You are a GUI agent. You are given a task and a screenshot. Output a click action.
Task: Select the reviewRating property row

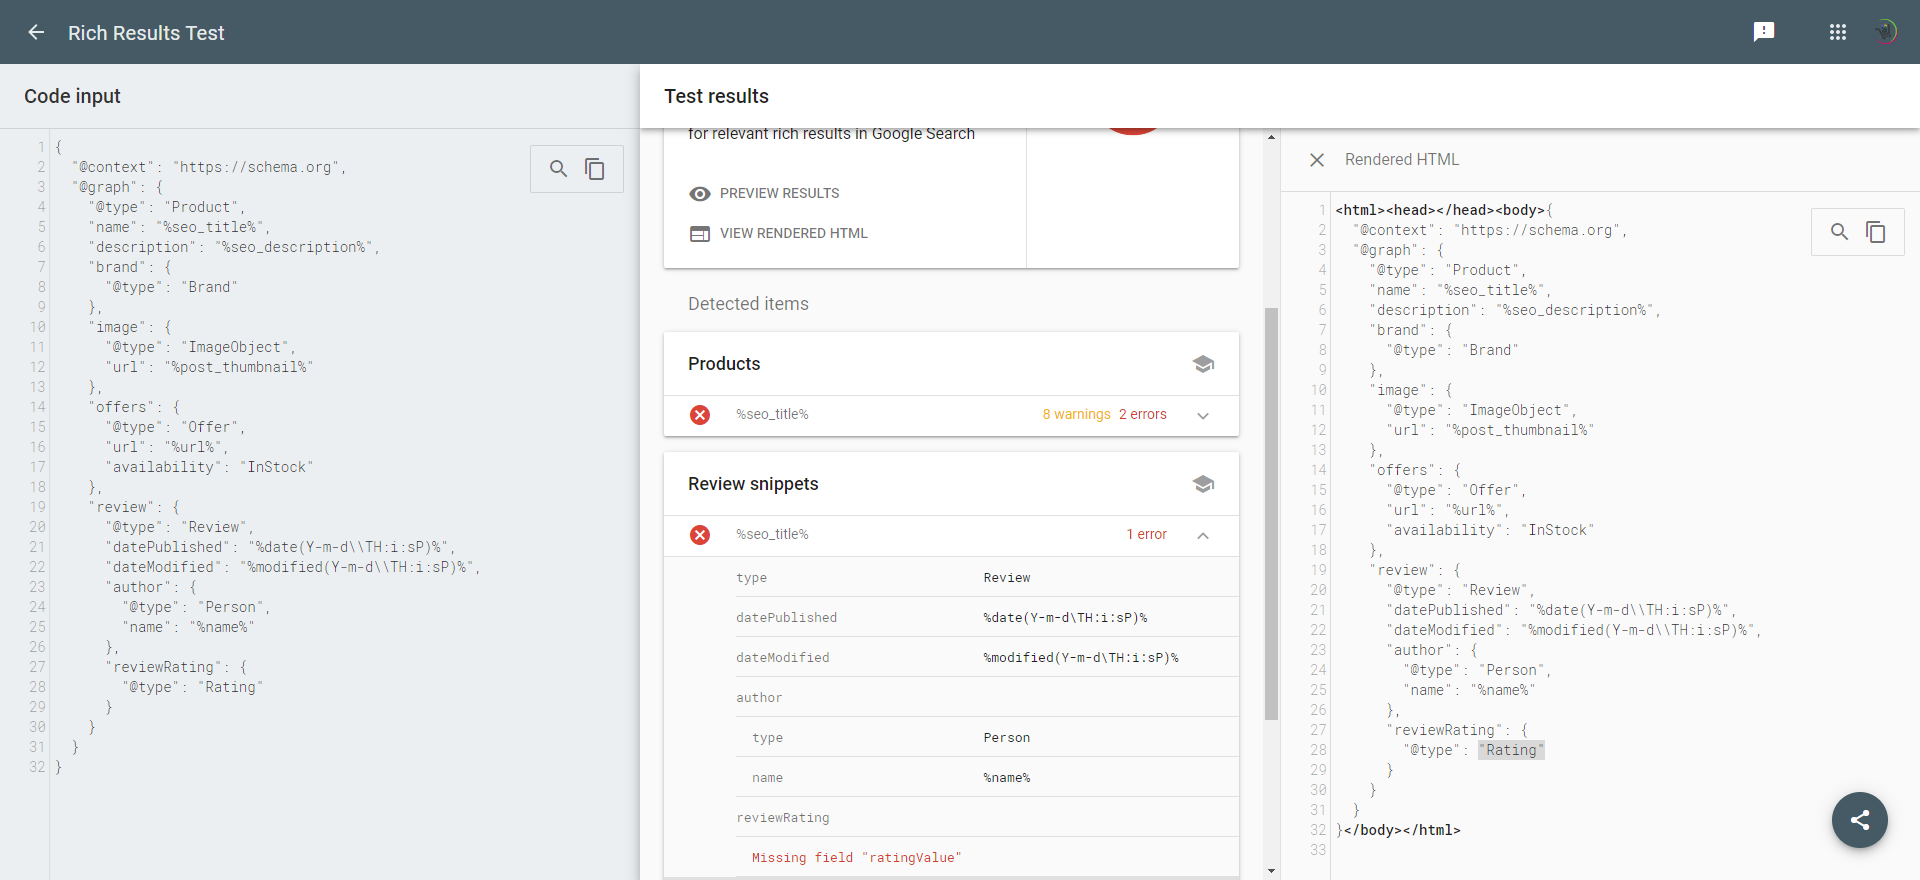click(987, 817)
